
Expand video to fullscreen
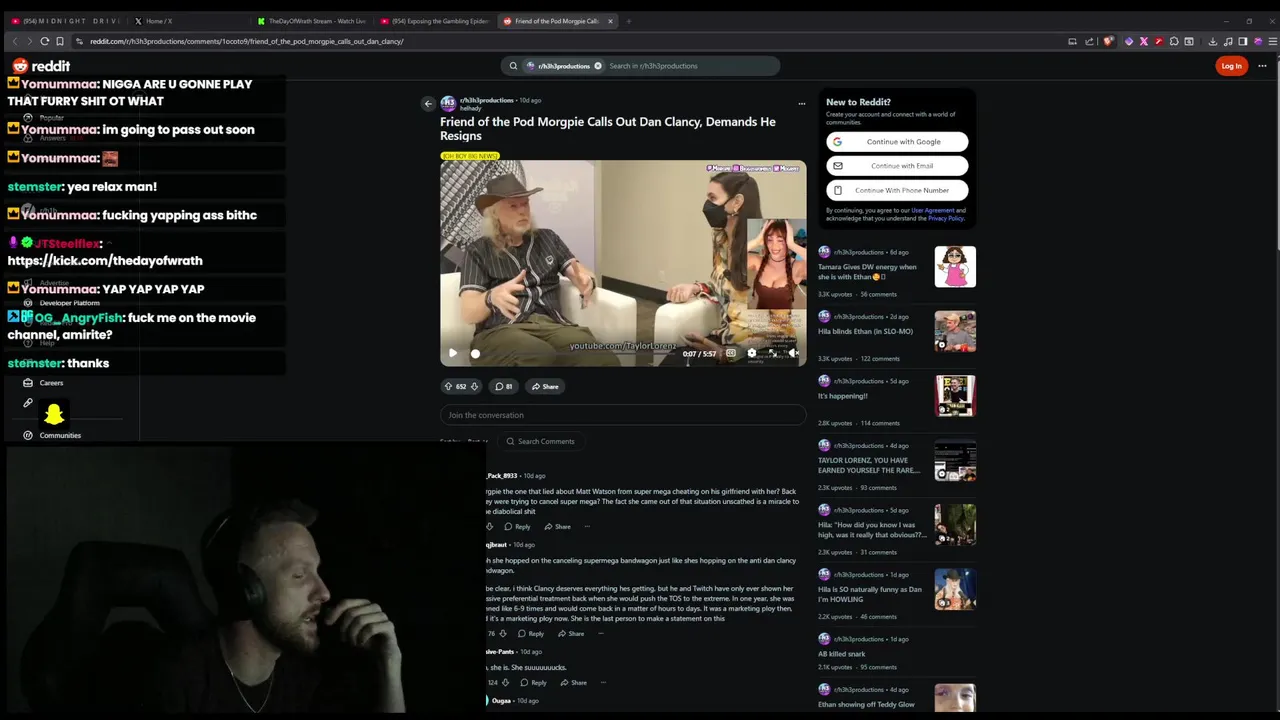[x=772, y=353]
